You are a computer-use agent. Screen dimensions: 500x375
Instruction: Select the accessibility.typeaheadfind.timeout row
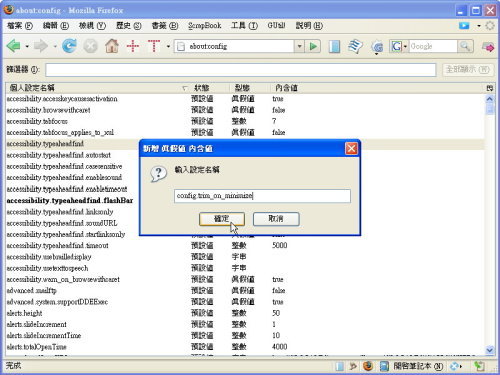[x=245, y=246]
